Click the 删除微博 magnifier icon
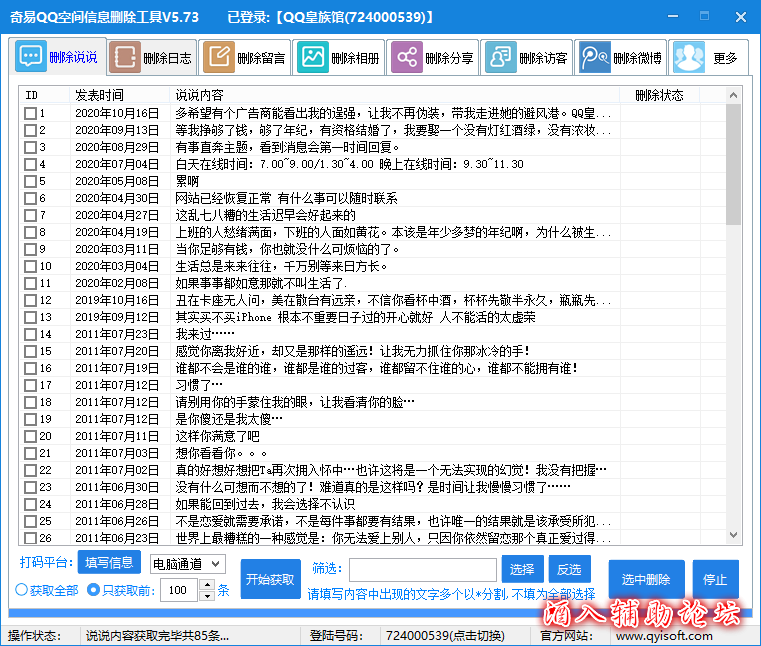Viewport: 761px width, 646px height. pyautogui.click(x=594, y=58)
